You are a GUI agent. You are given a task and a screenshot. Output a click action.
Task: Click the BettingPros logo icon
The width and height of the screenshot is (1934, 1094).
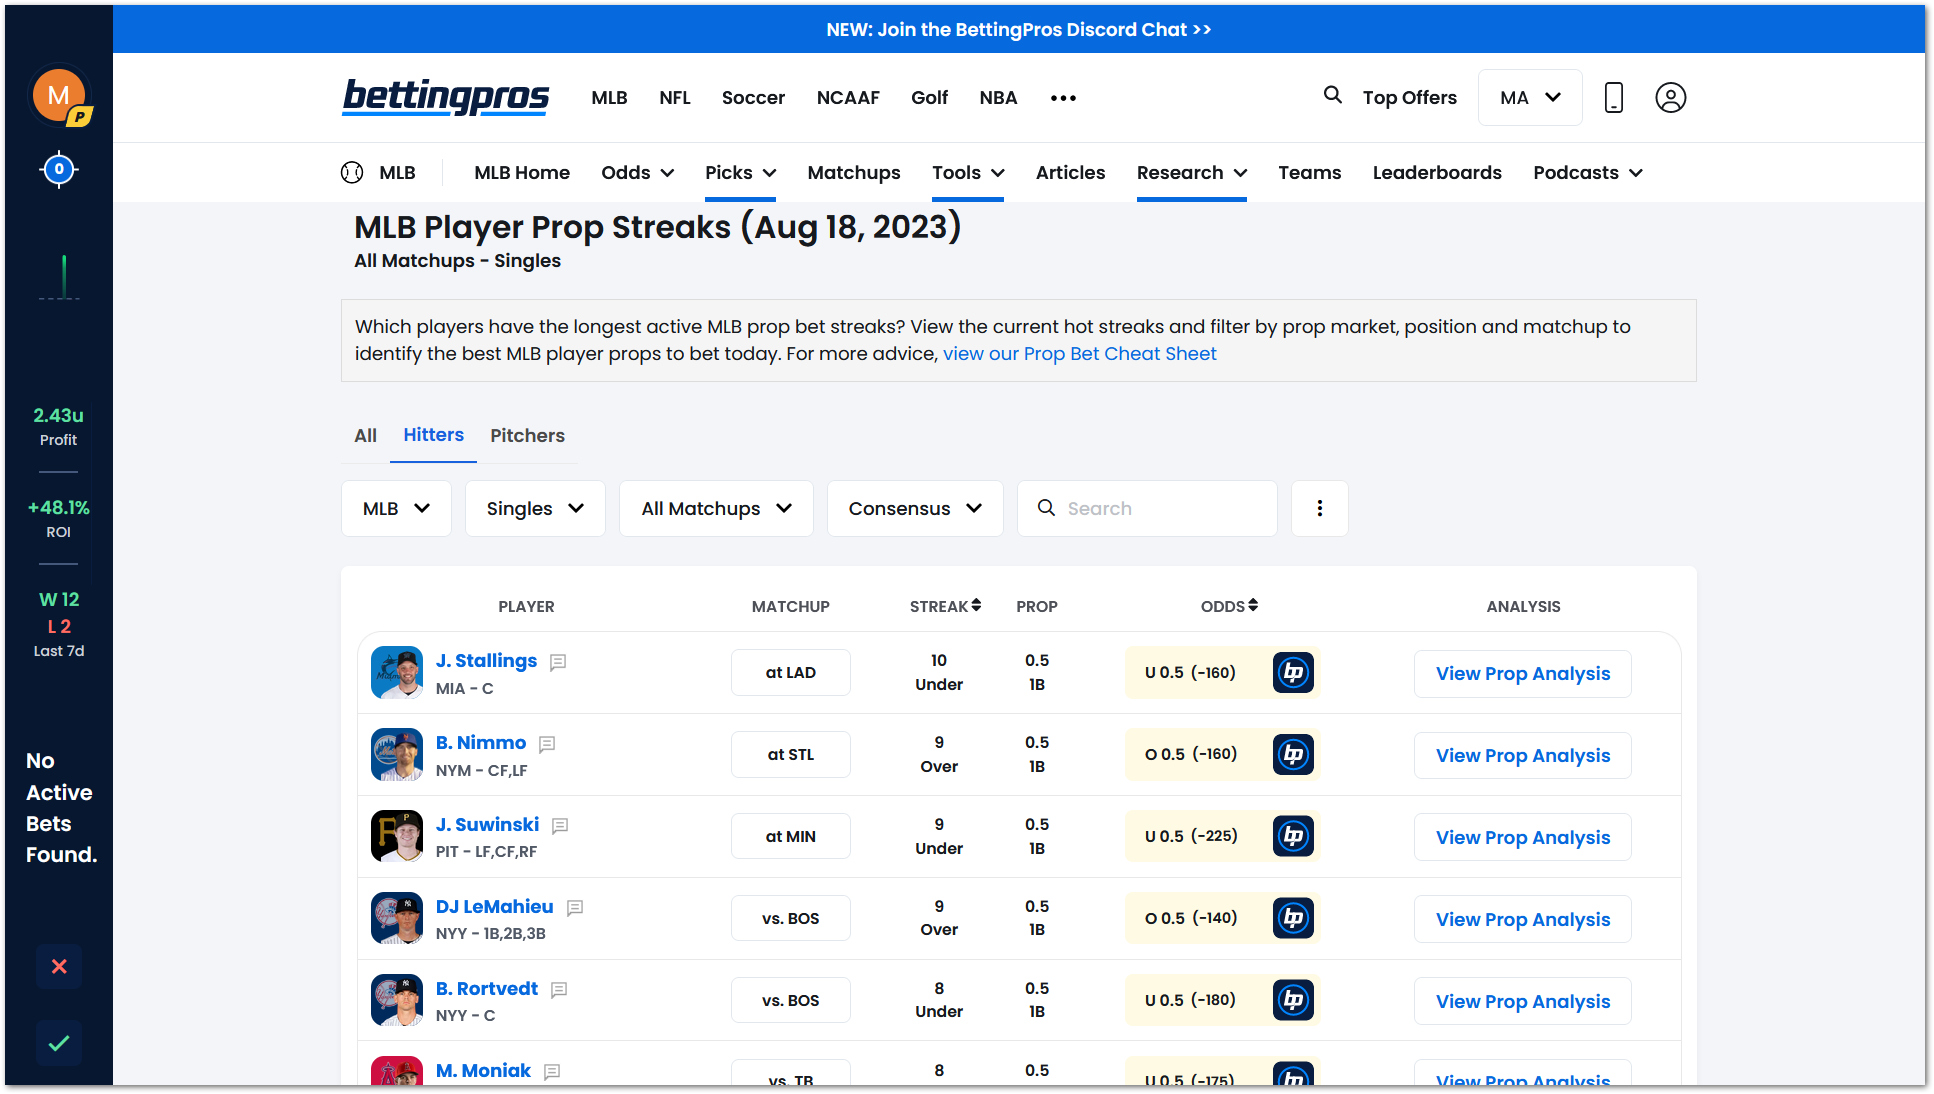click(x=445, y=97)
